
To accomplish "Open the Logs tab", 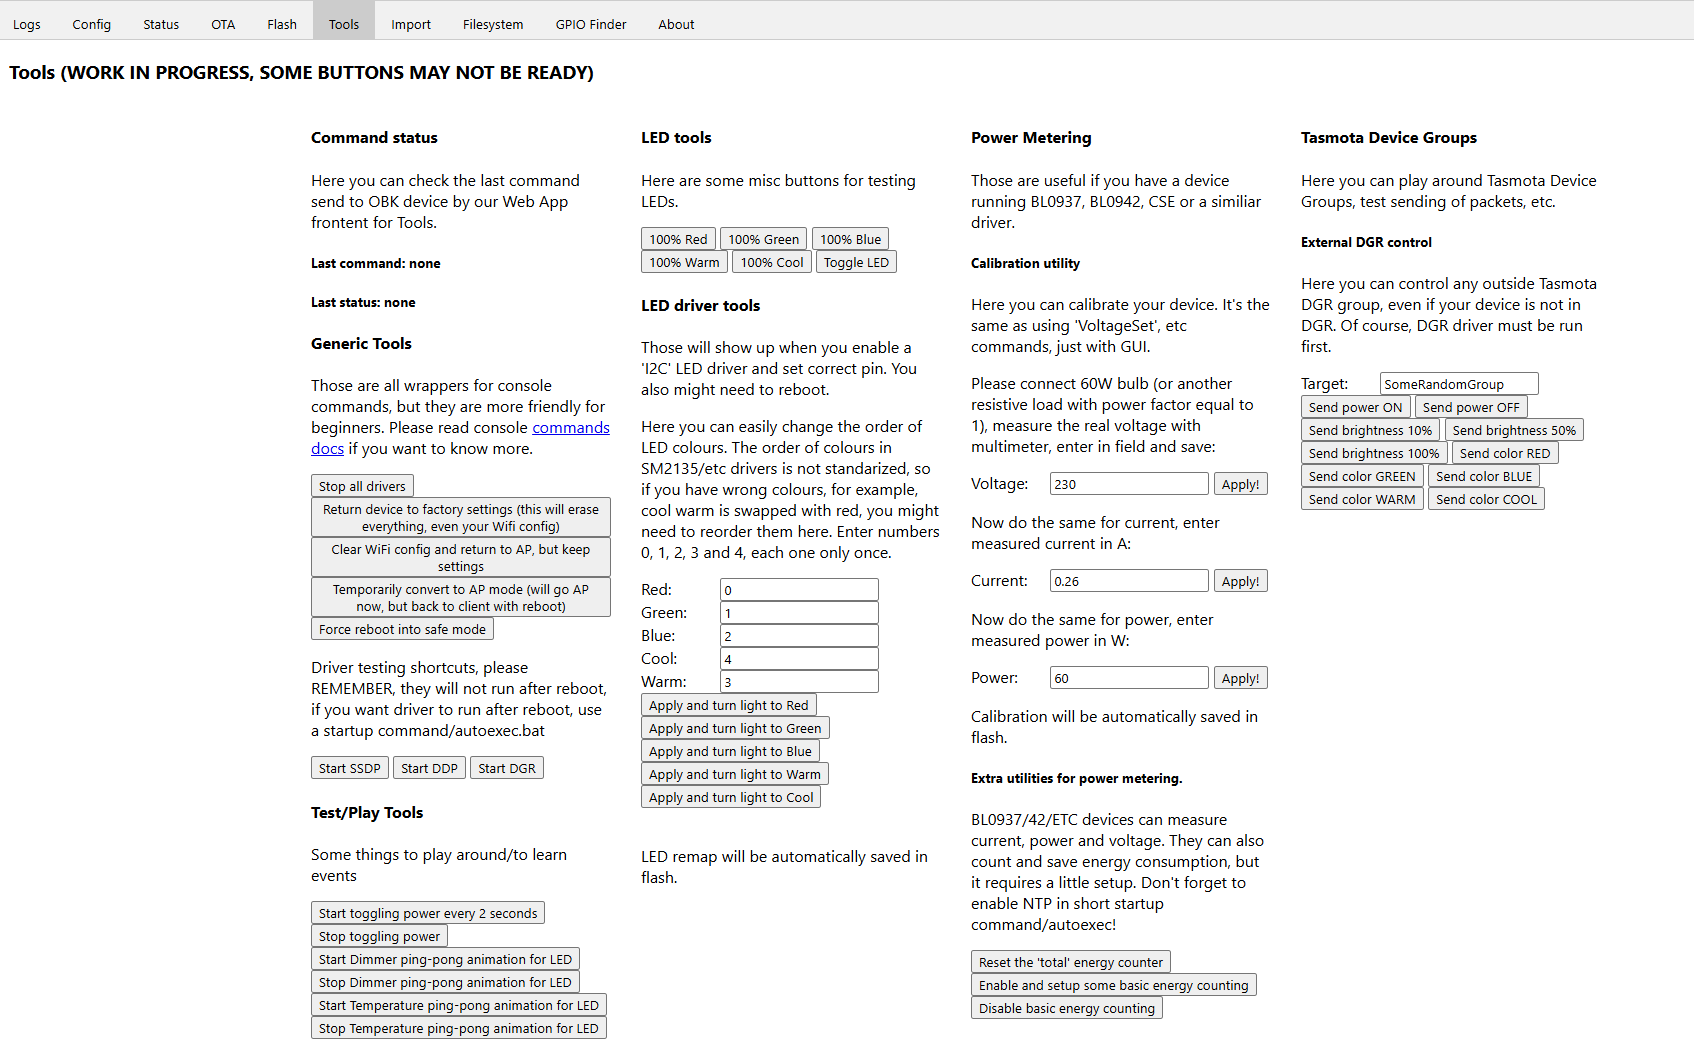I will [x=27, y=24].
